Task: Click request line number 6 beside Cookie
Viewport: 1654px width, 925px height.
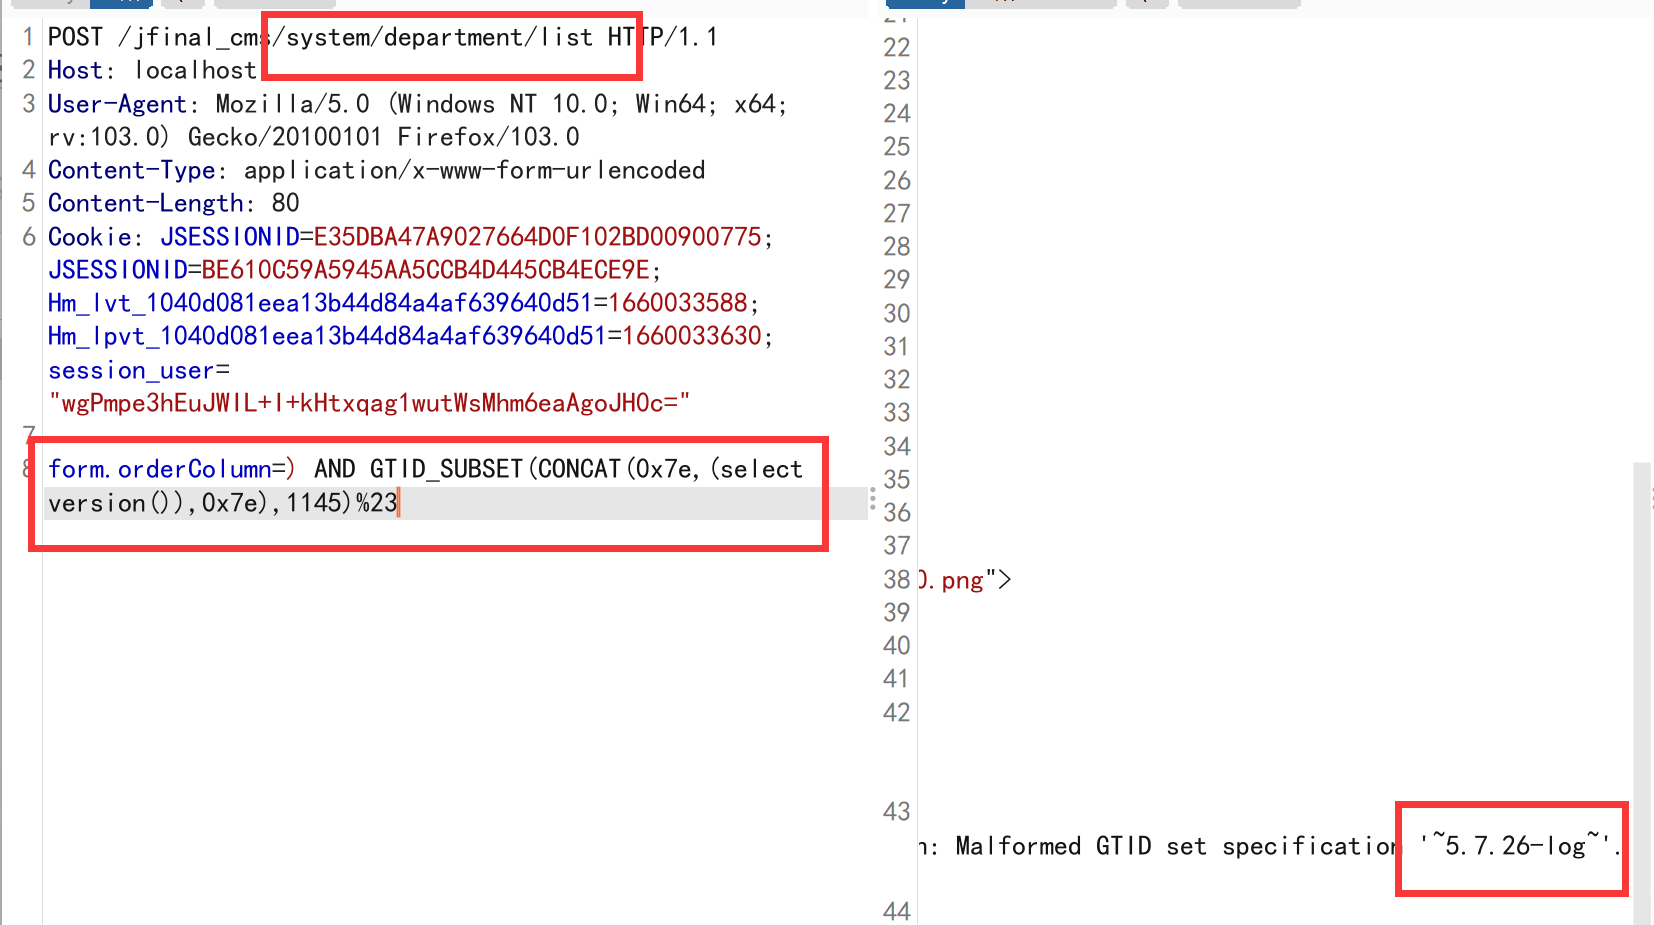Action: [29, 237]
